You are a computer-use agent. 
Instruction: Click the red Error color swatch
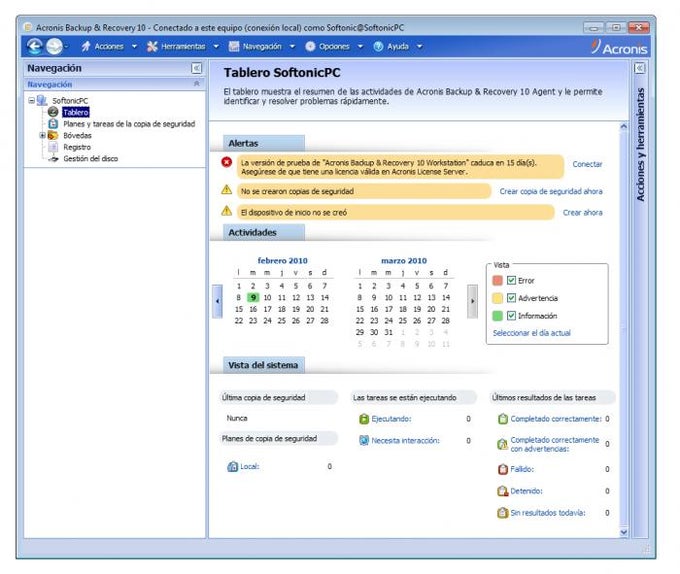(x=497, y=280)
